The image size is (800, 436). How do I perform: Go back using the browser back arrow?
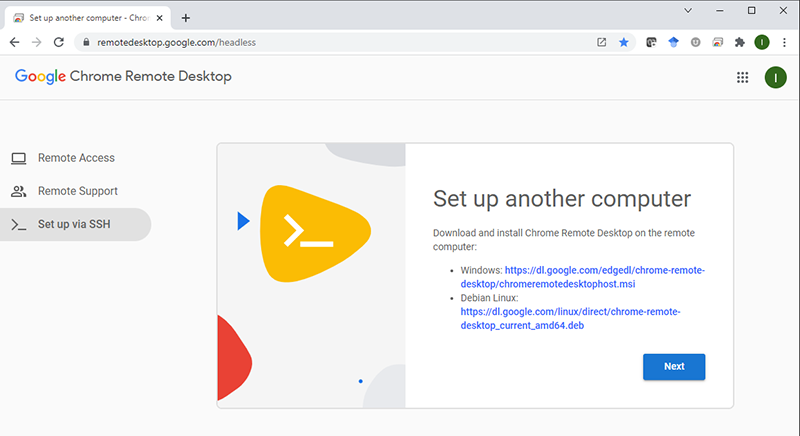point(15,42)
